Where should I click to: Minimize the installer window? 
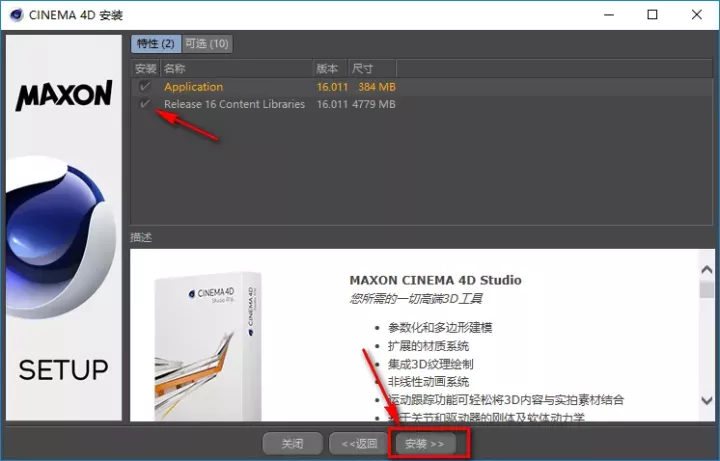coord(605,15)
